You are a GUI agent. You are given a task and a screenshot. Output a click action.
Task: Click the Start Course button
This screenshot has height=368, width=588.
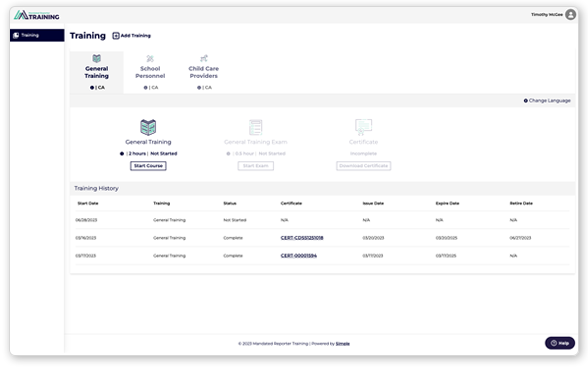click(148, 166)
